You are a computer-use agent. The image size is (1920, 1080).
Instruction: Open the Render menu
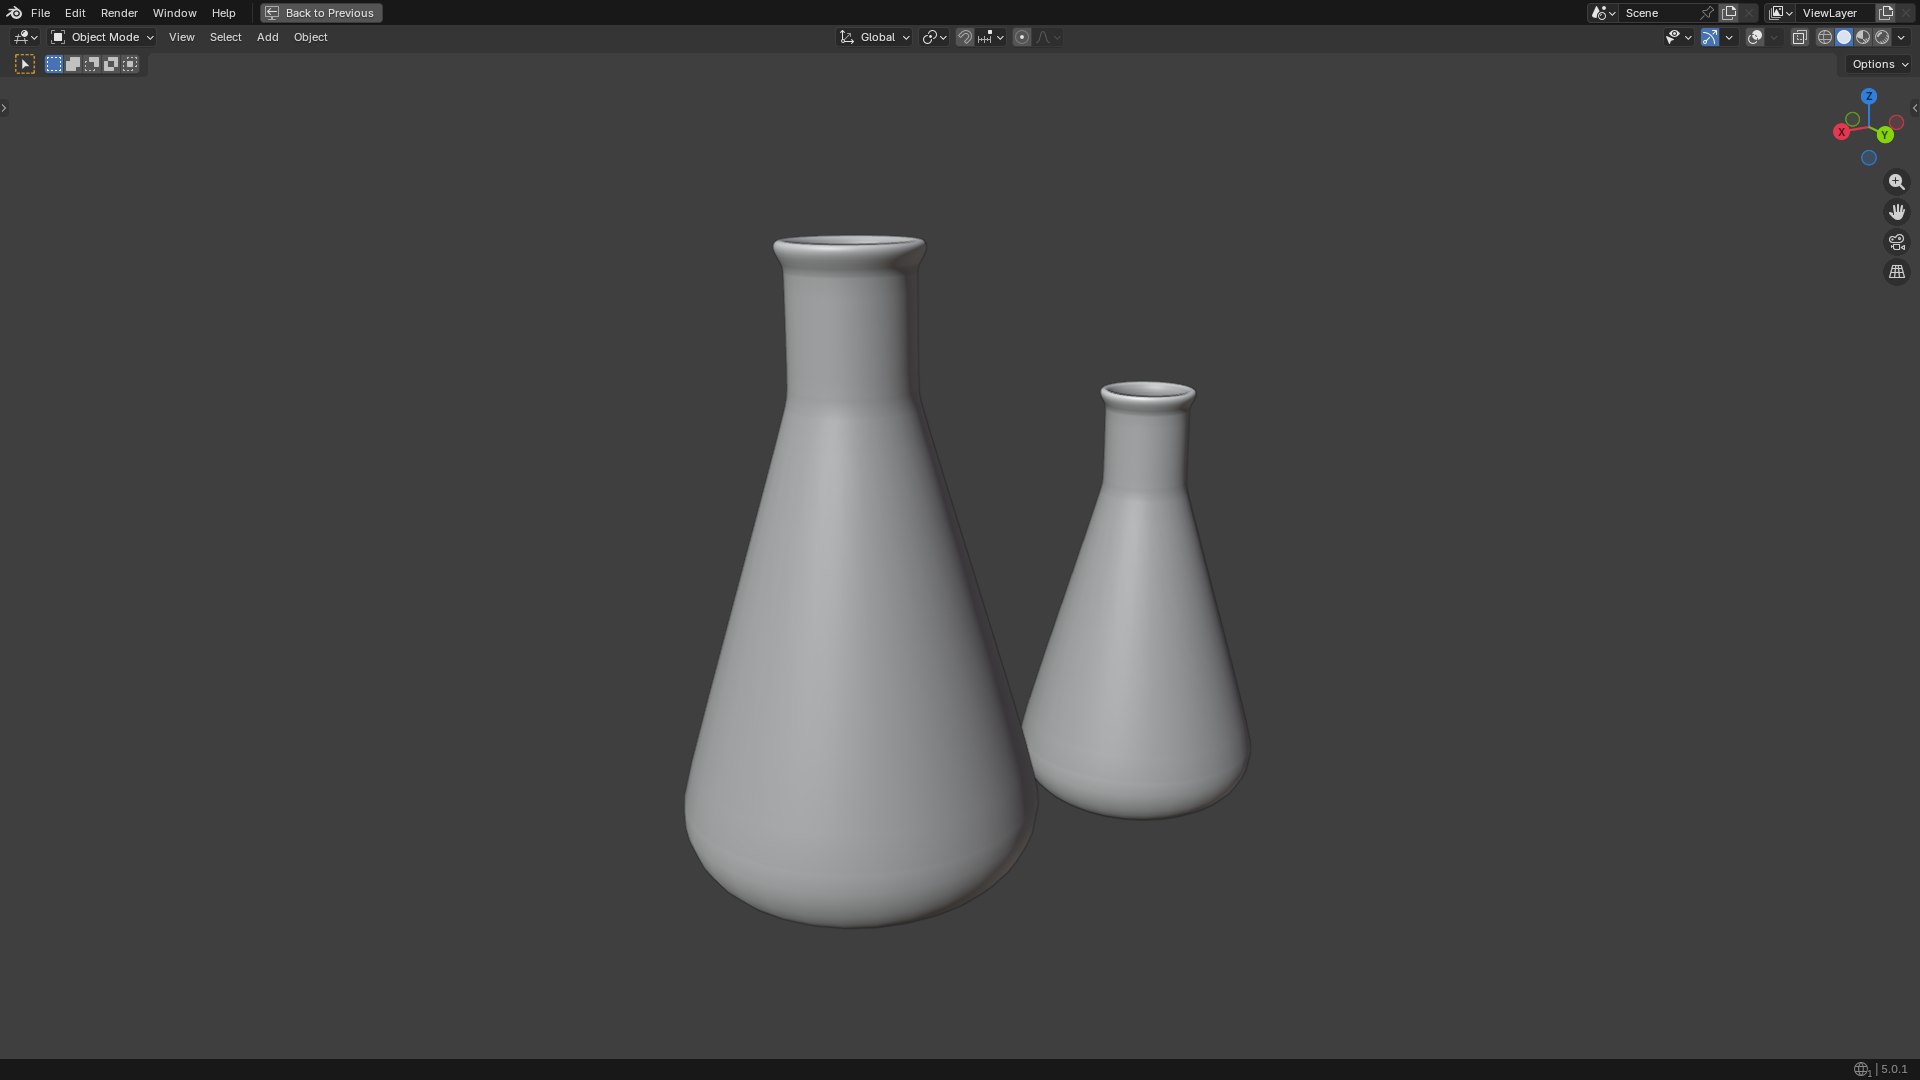click(x=119, y=13)
